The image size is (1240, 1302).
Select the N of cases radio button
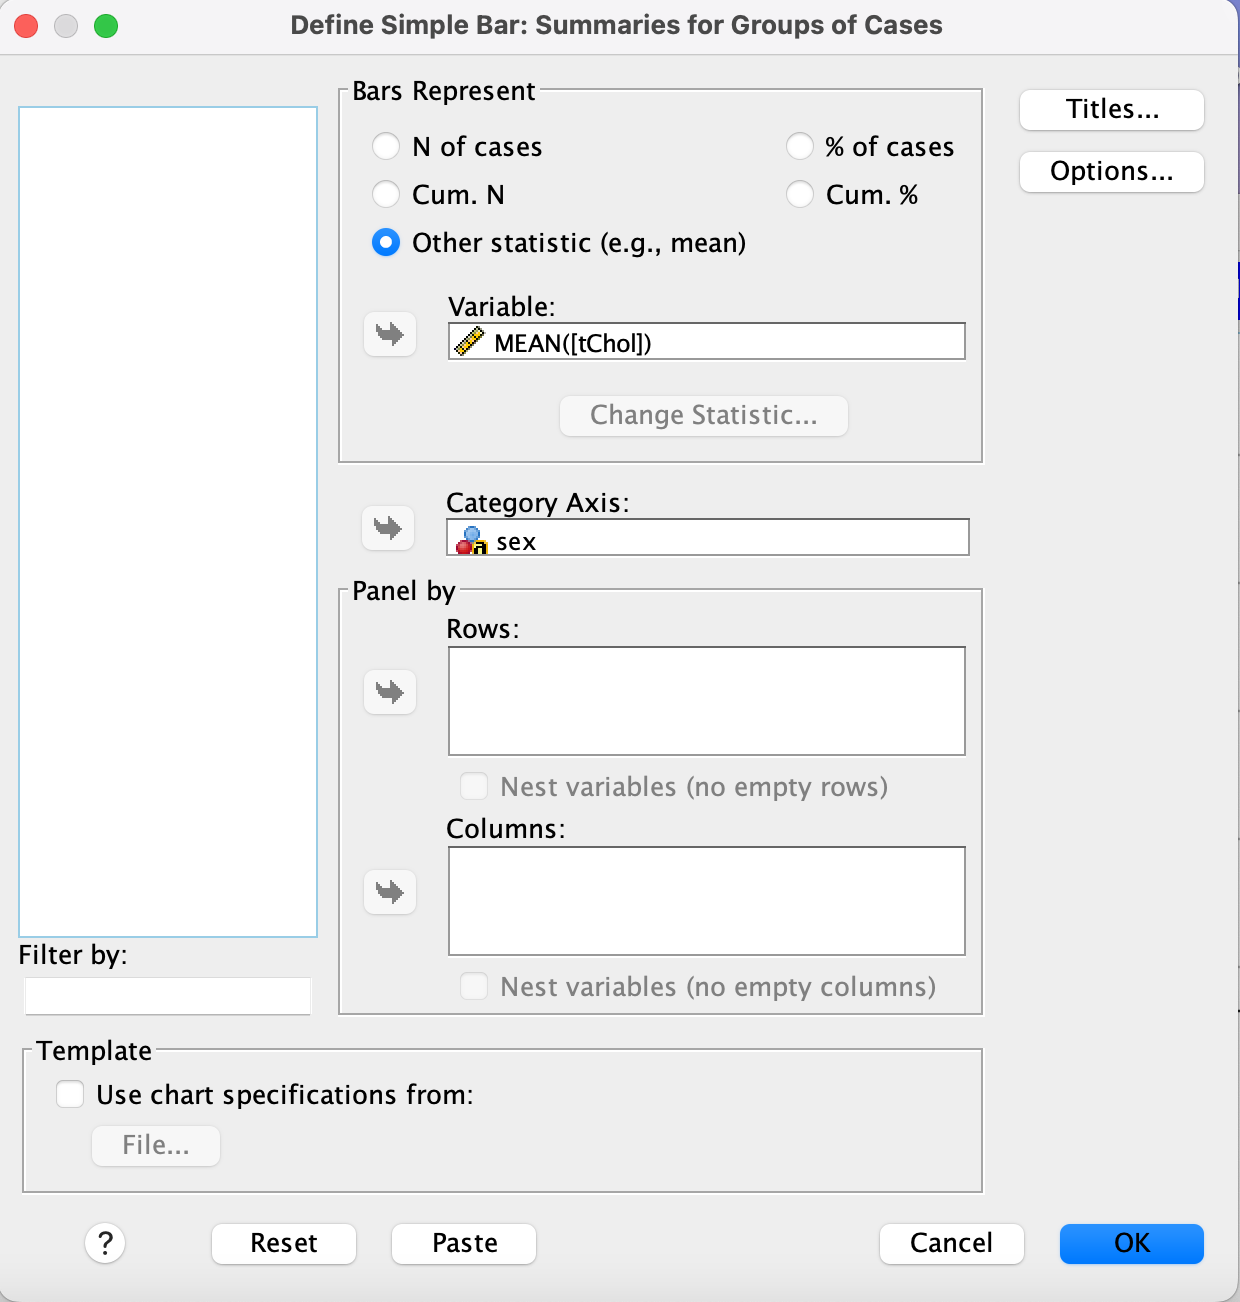click(x=386, y=147)
